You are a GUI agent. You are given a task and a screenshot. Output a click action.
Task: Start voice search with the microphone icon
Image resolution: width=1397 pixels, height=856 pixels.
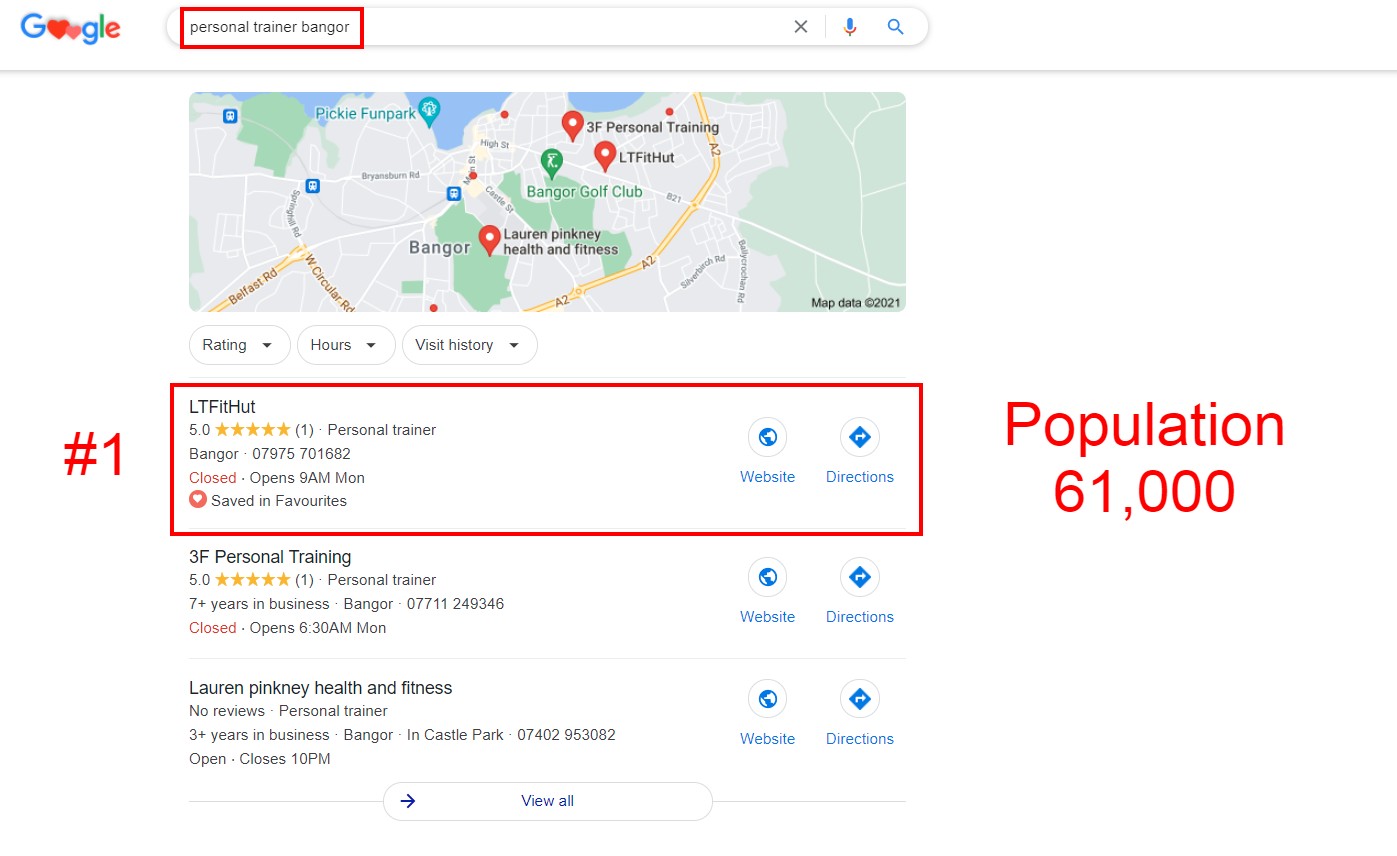coord(850,27)
